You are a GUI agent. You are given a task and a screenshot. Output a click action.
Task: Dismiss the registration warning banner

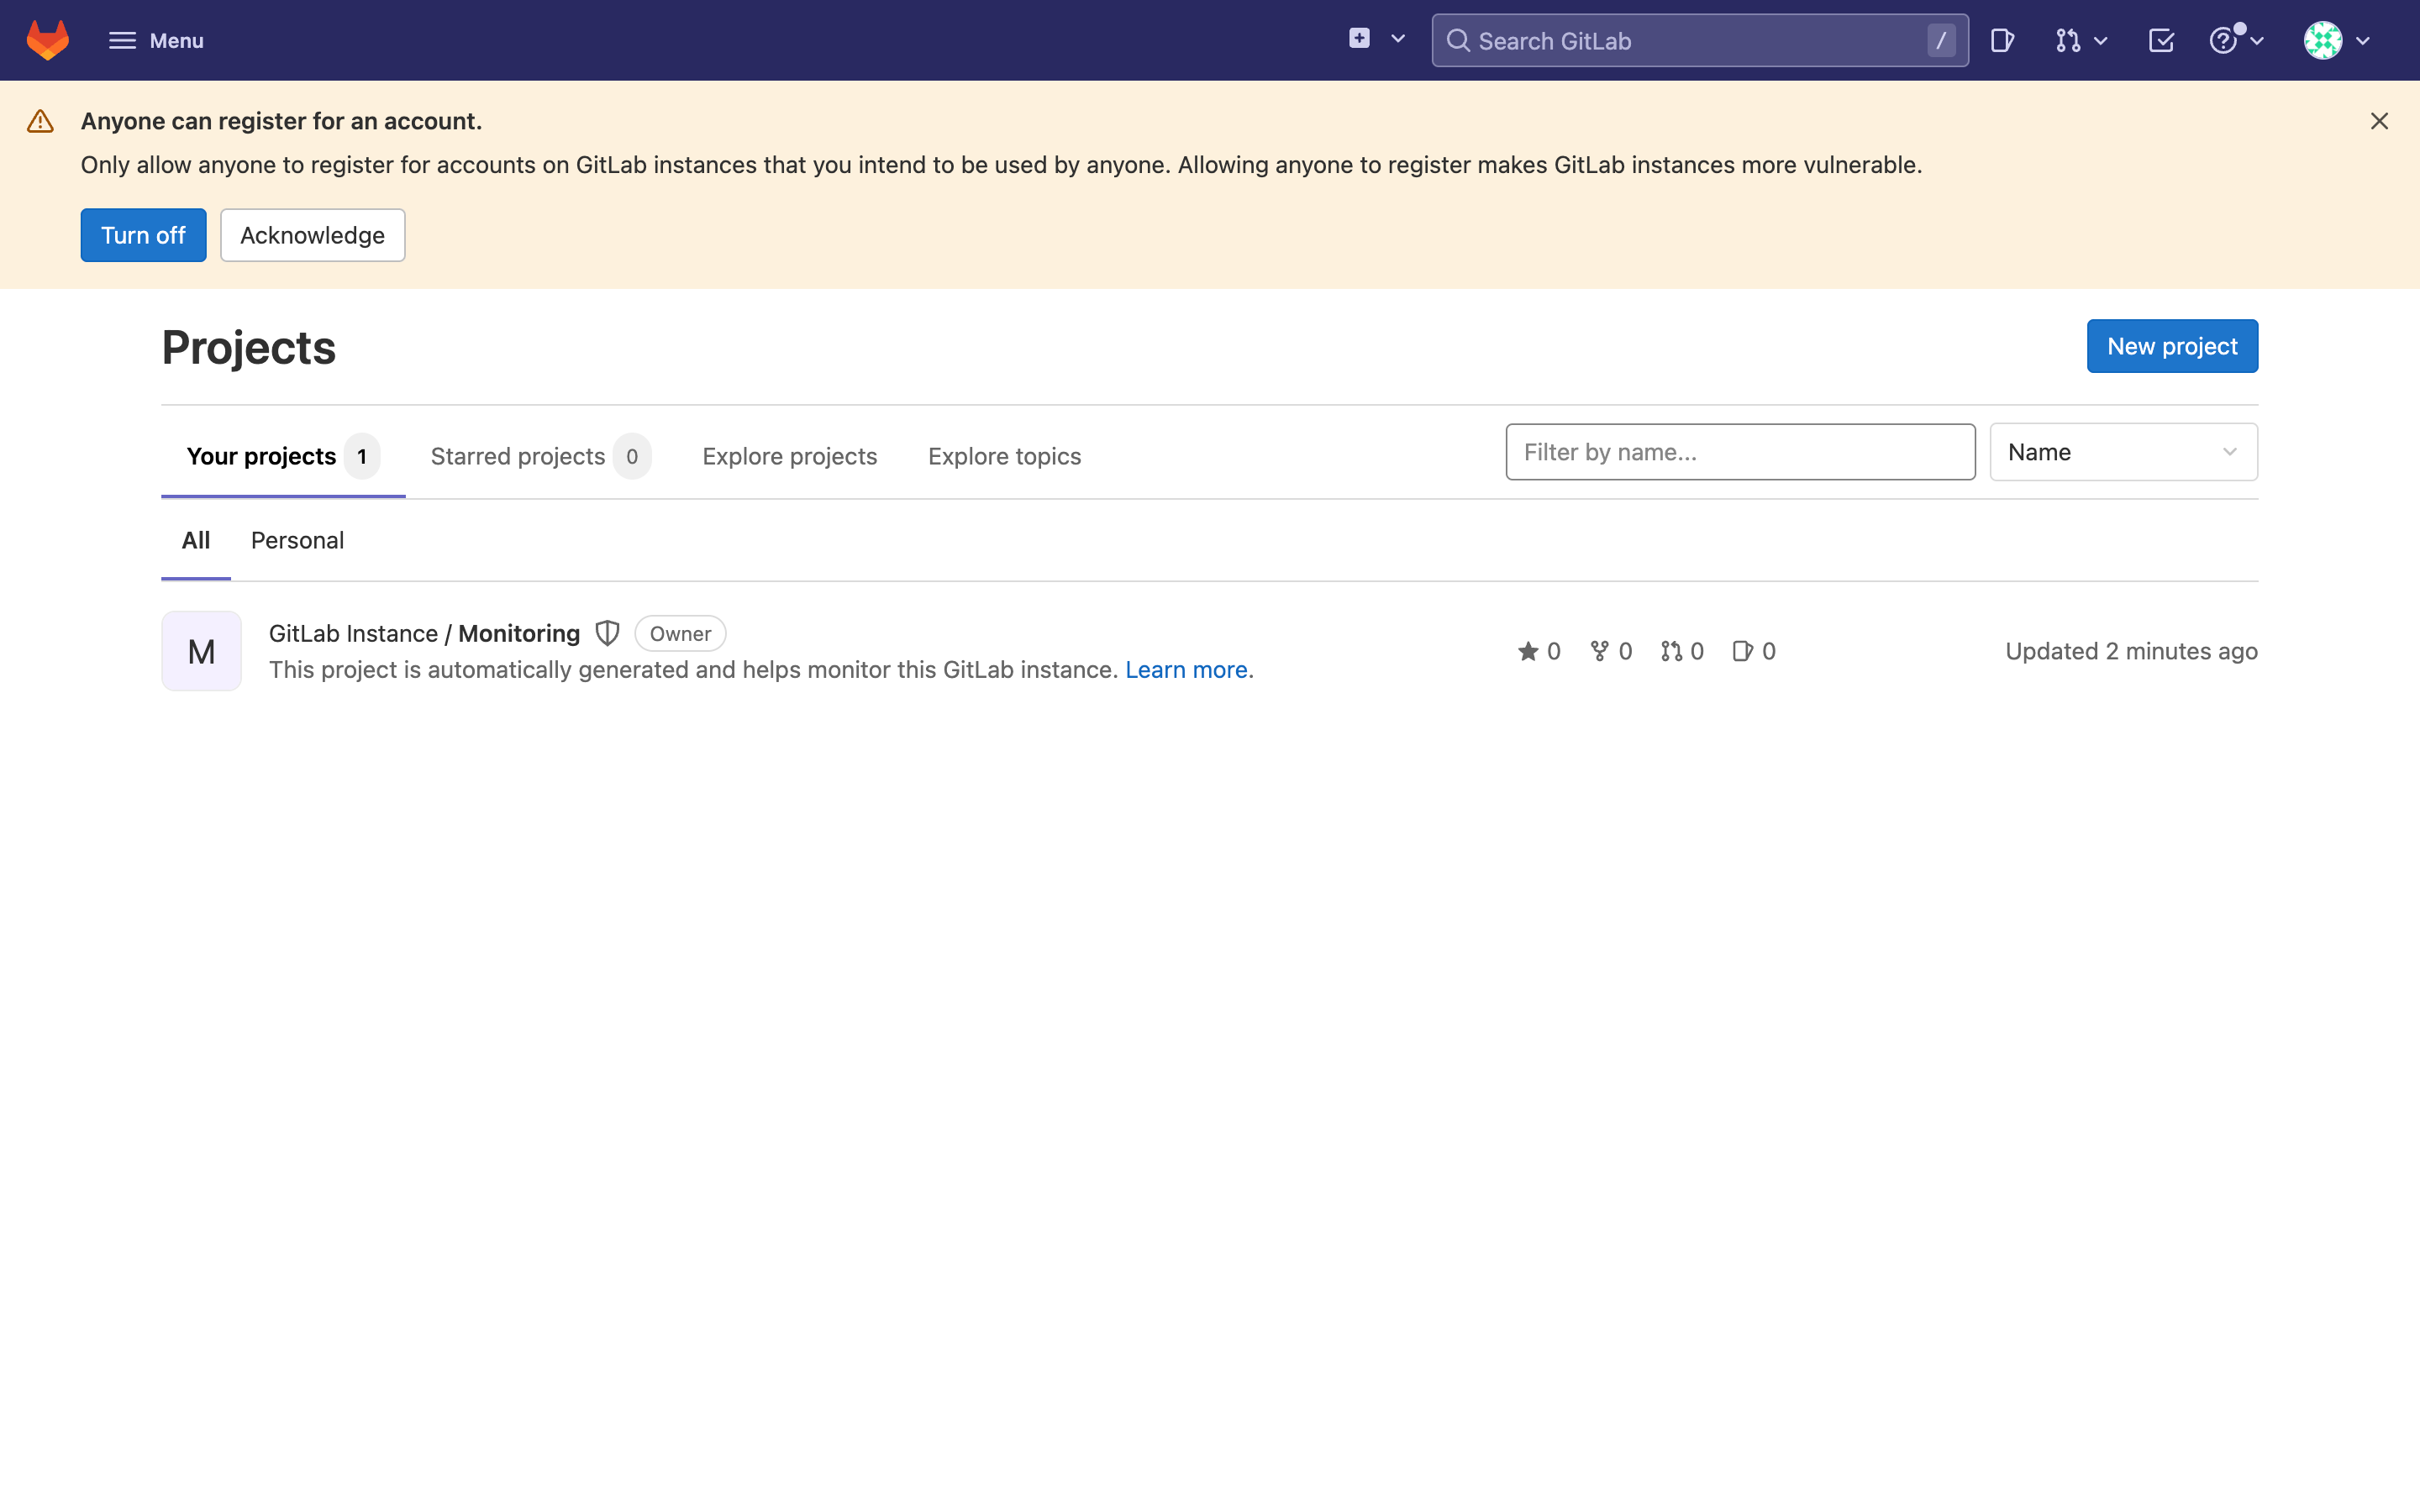[x=2379, y=121]
